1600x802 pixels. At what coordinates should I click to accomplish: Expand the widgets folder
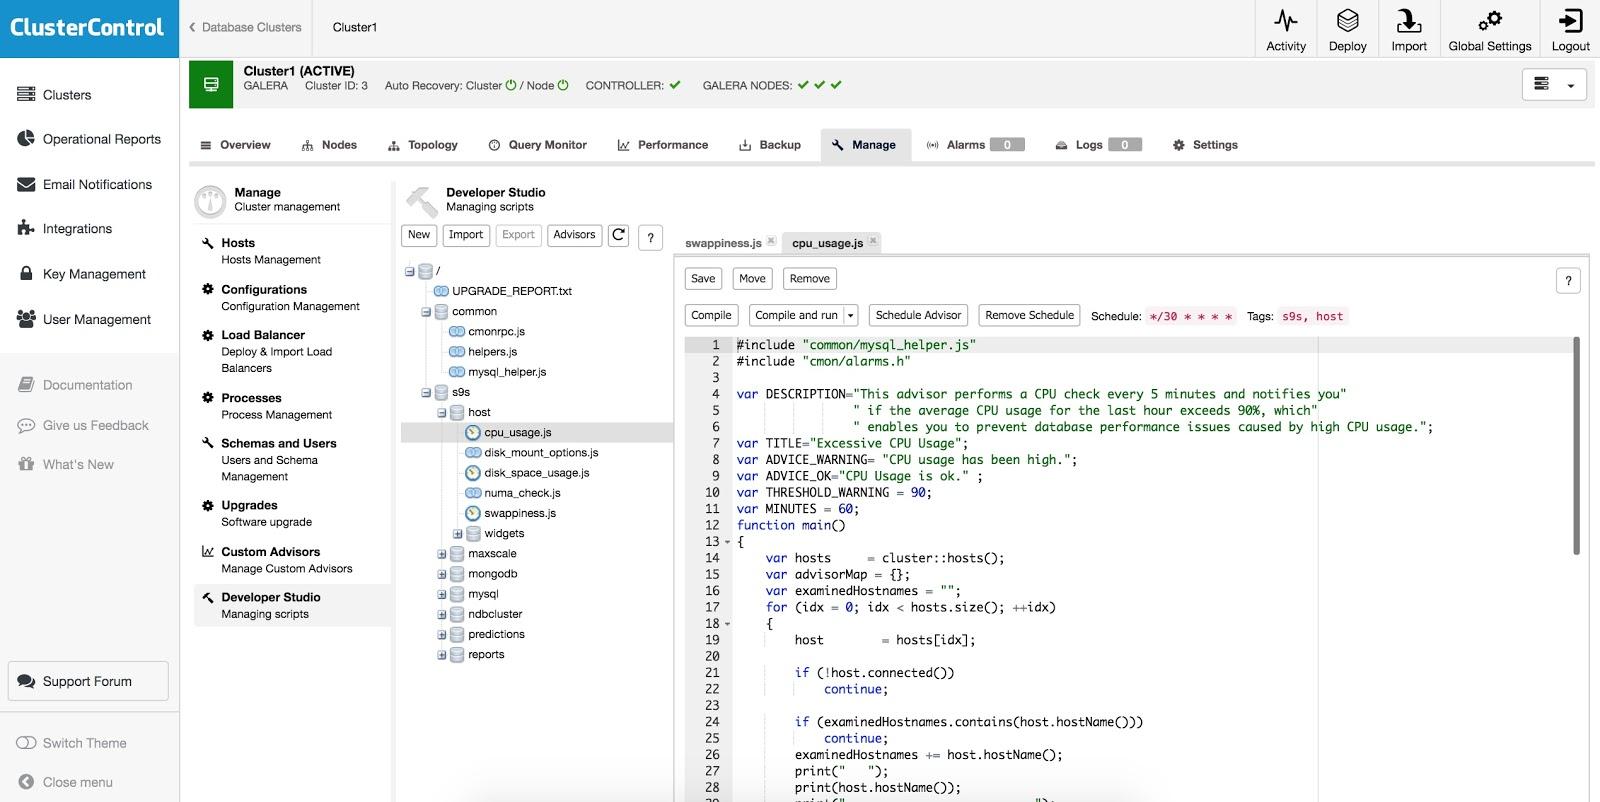tap(457, 534)
